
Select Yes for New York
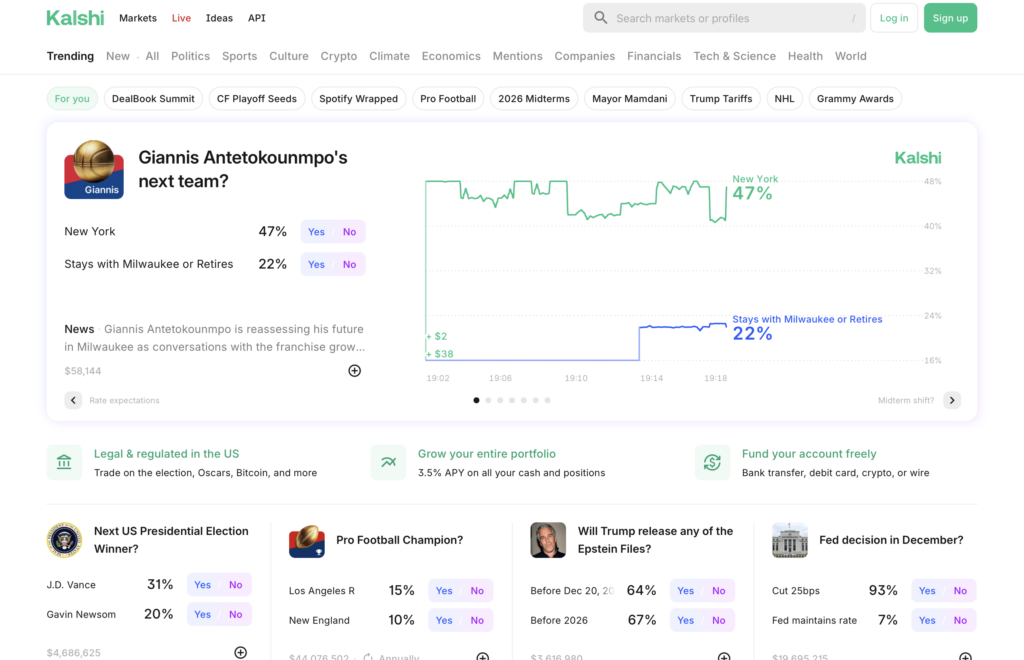[316, 232]
